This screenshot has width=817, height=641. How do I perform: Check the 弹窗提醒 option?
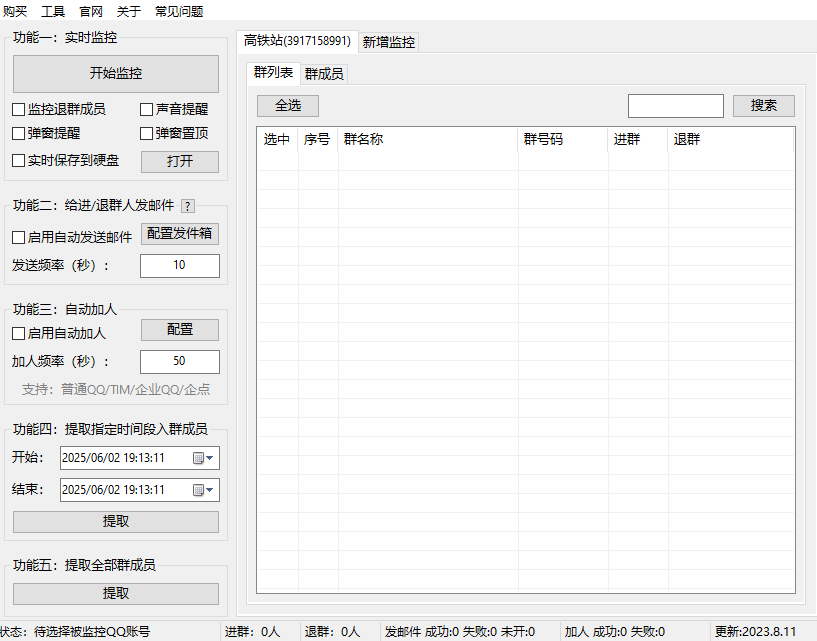(x=19, y=133)
